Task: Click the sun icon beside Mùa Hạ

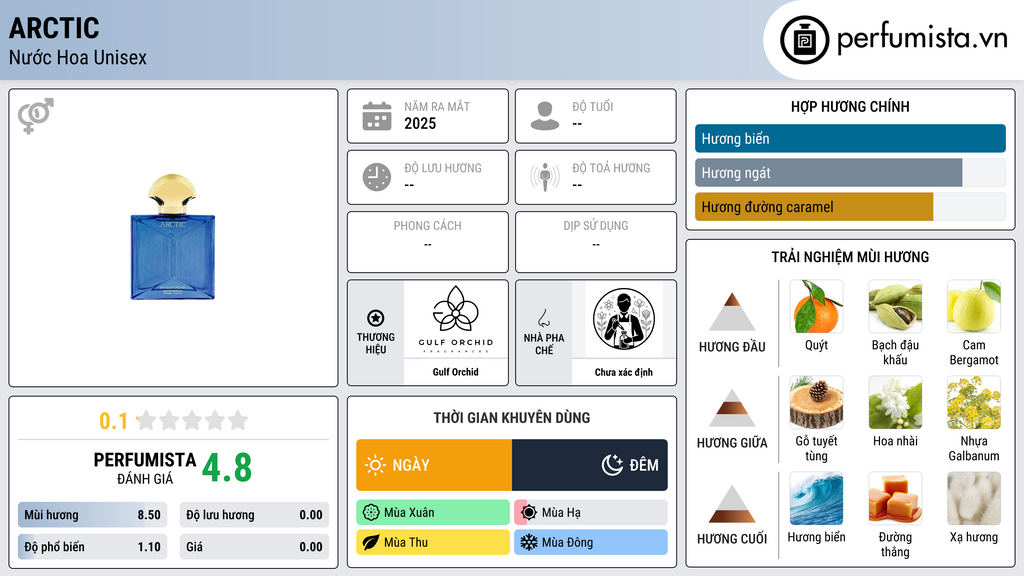Action: click(x=529, y=513)
